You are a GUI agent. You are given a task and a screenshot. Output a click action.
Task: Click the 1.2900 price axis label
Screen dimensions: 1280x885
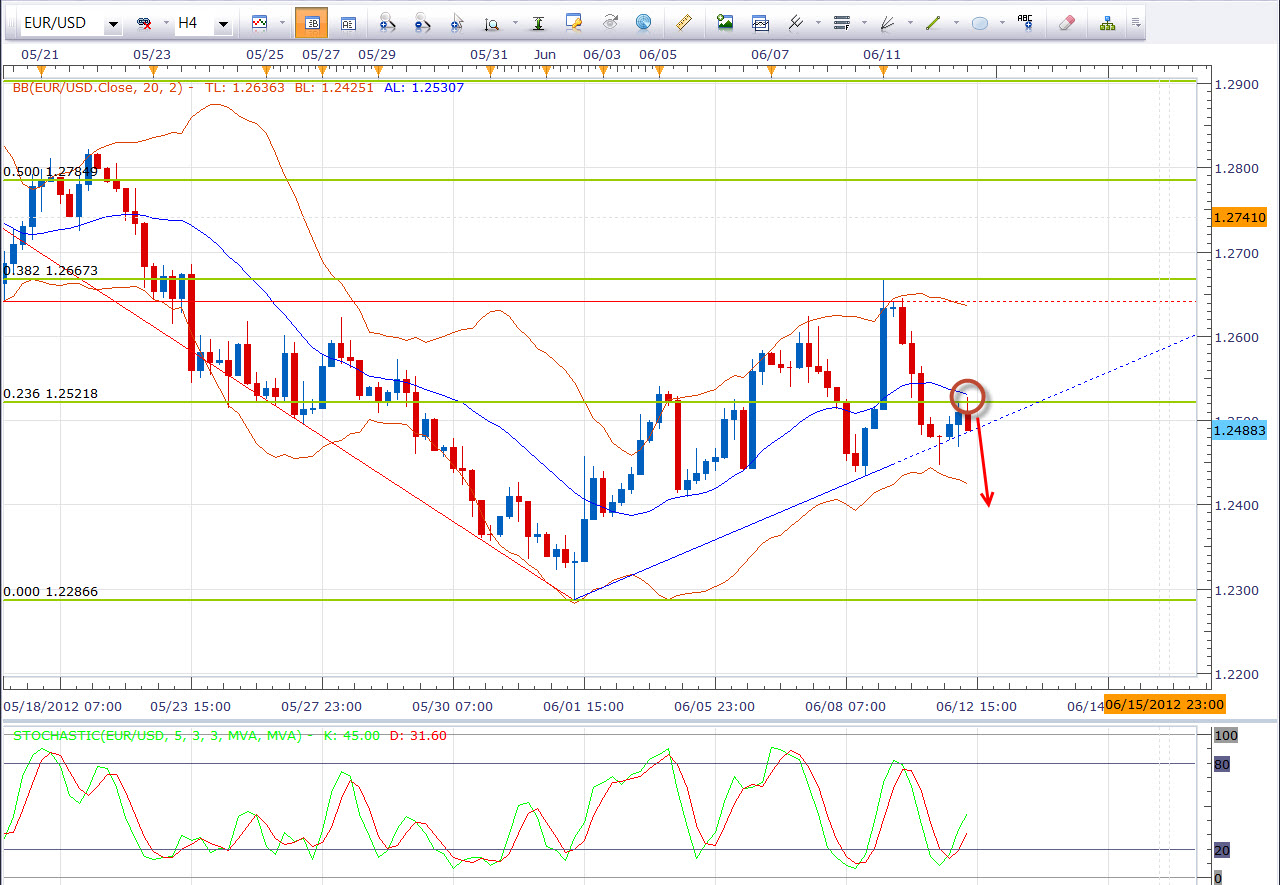[1235, 84]
